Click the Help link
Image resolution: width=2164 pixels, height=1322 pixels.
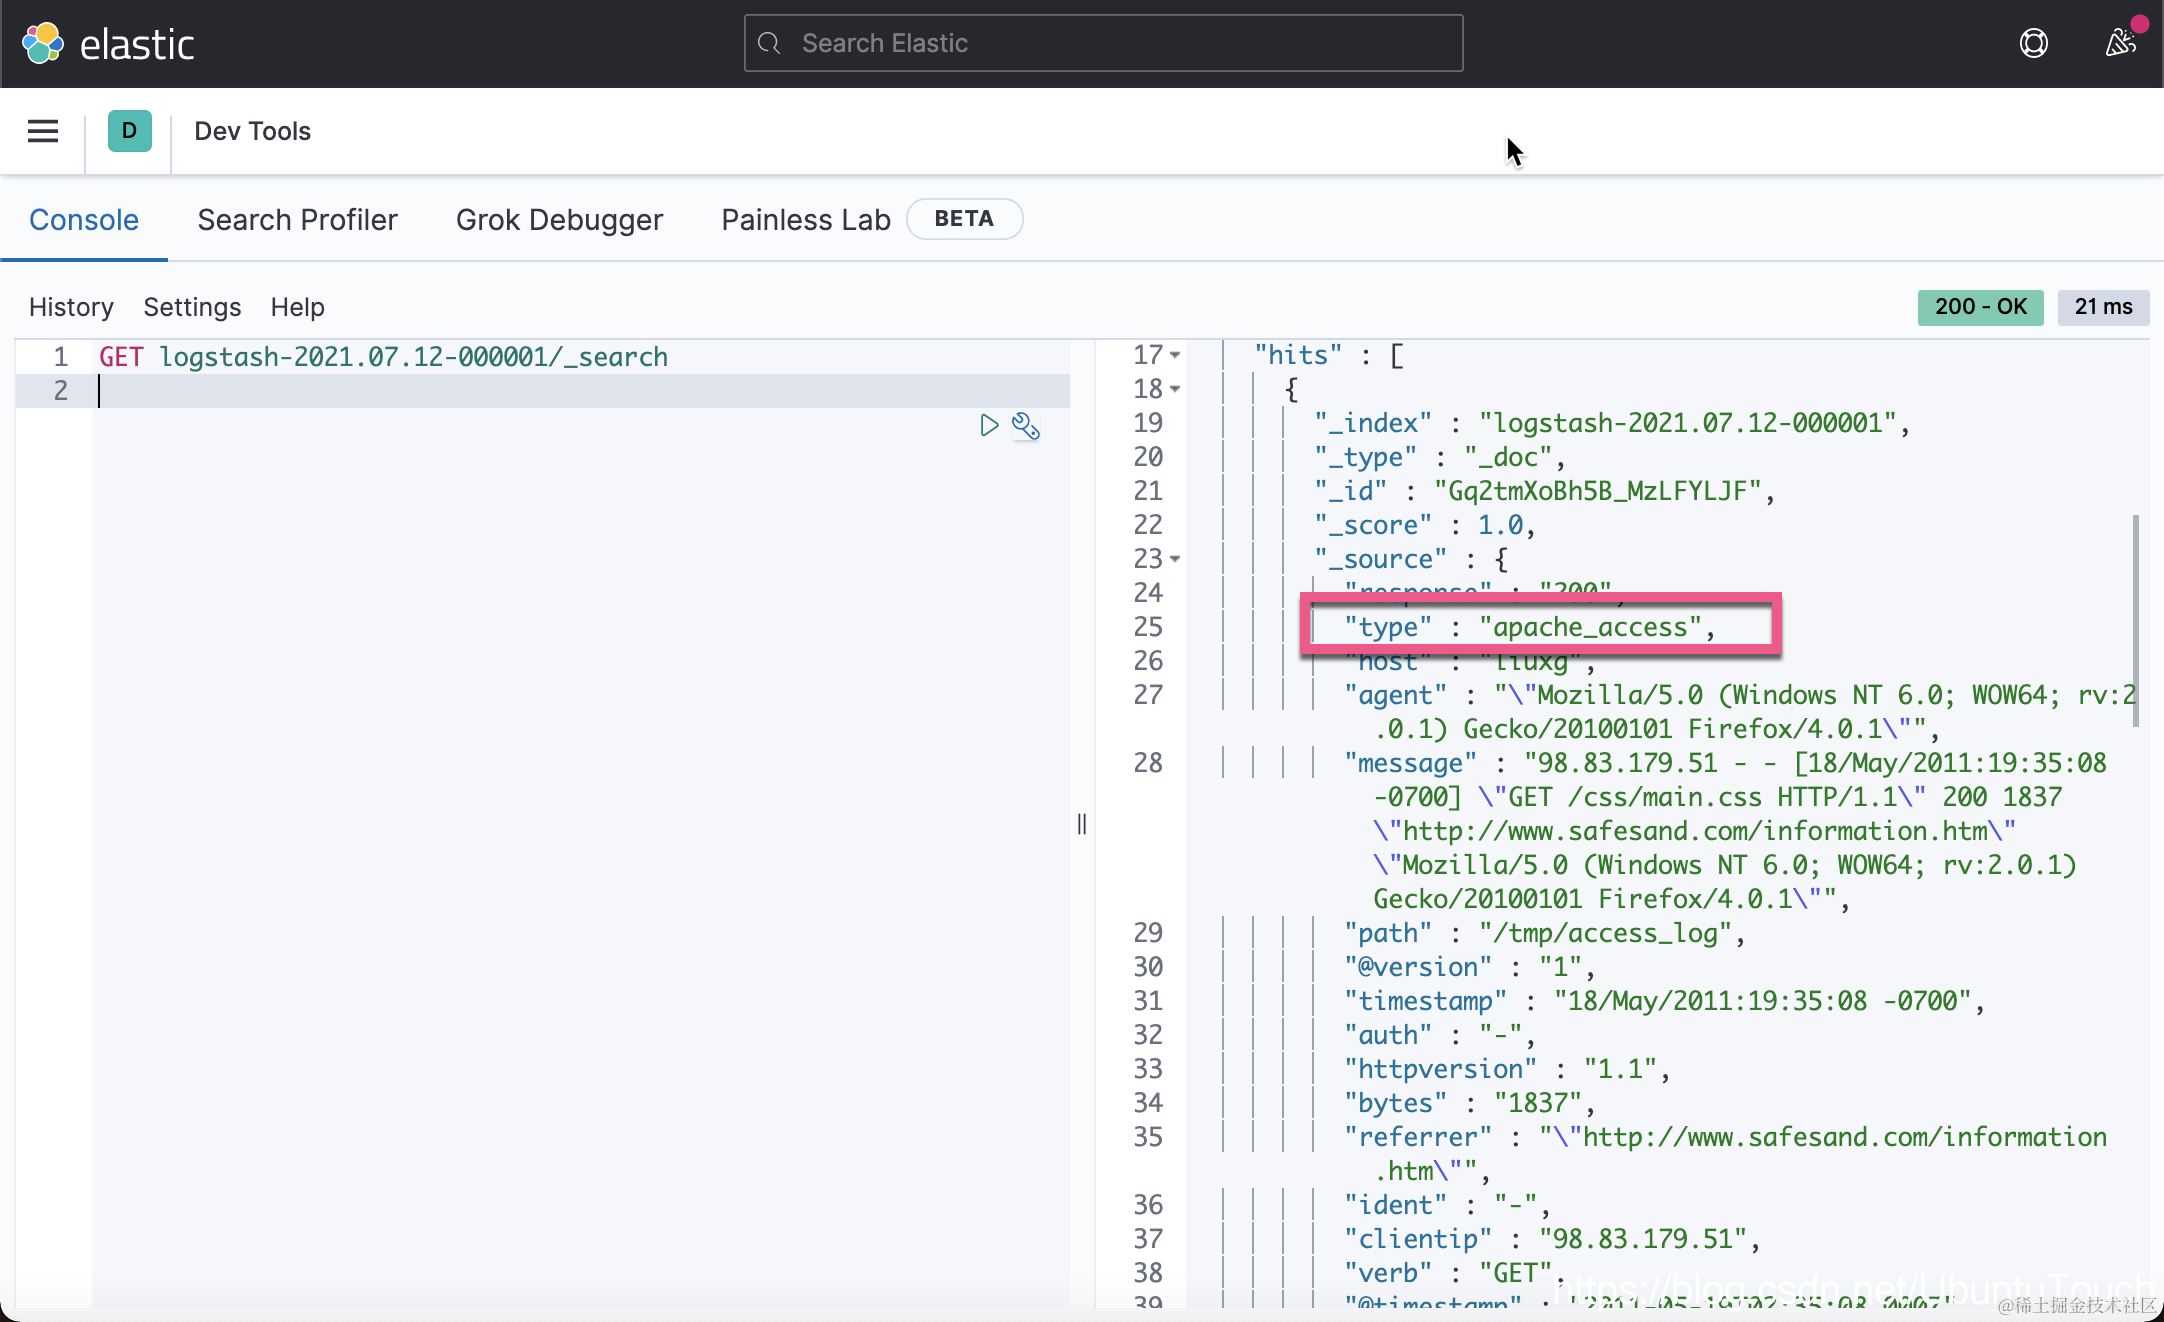coord(297,307)
